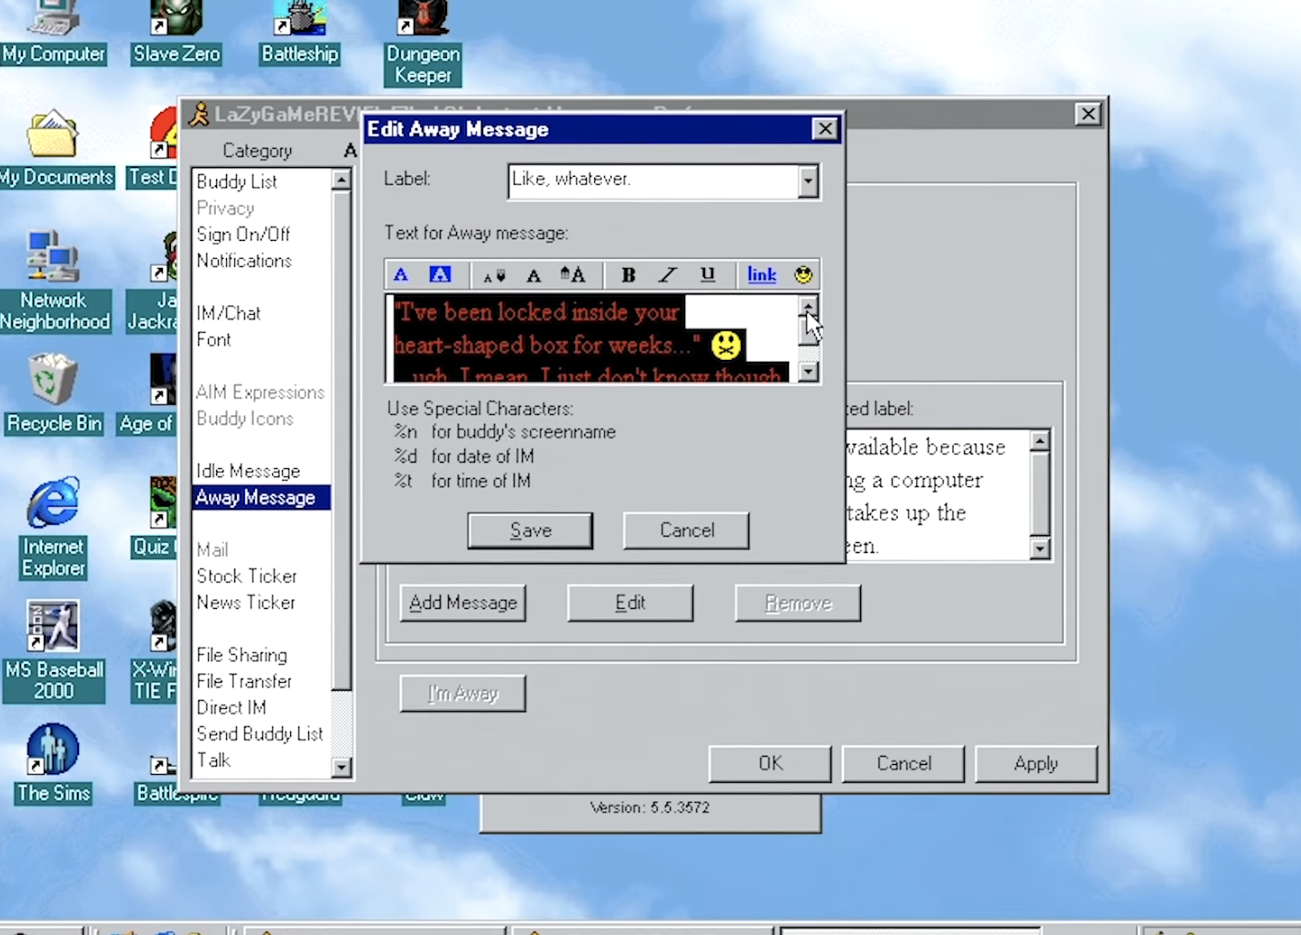Close the Preferences window
This screenshot has height=935, width=1301.
[1088, 114]
